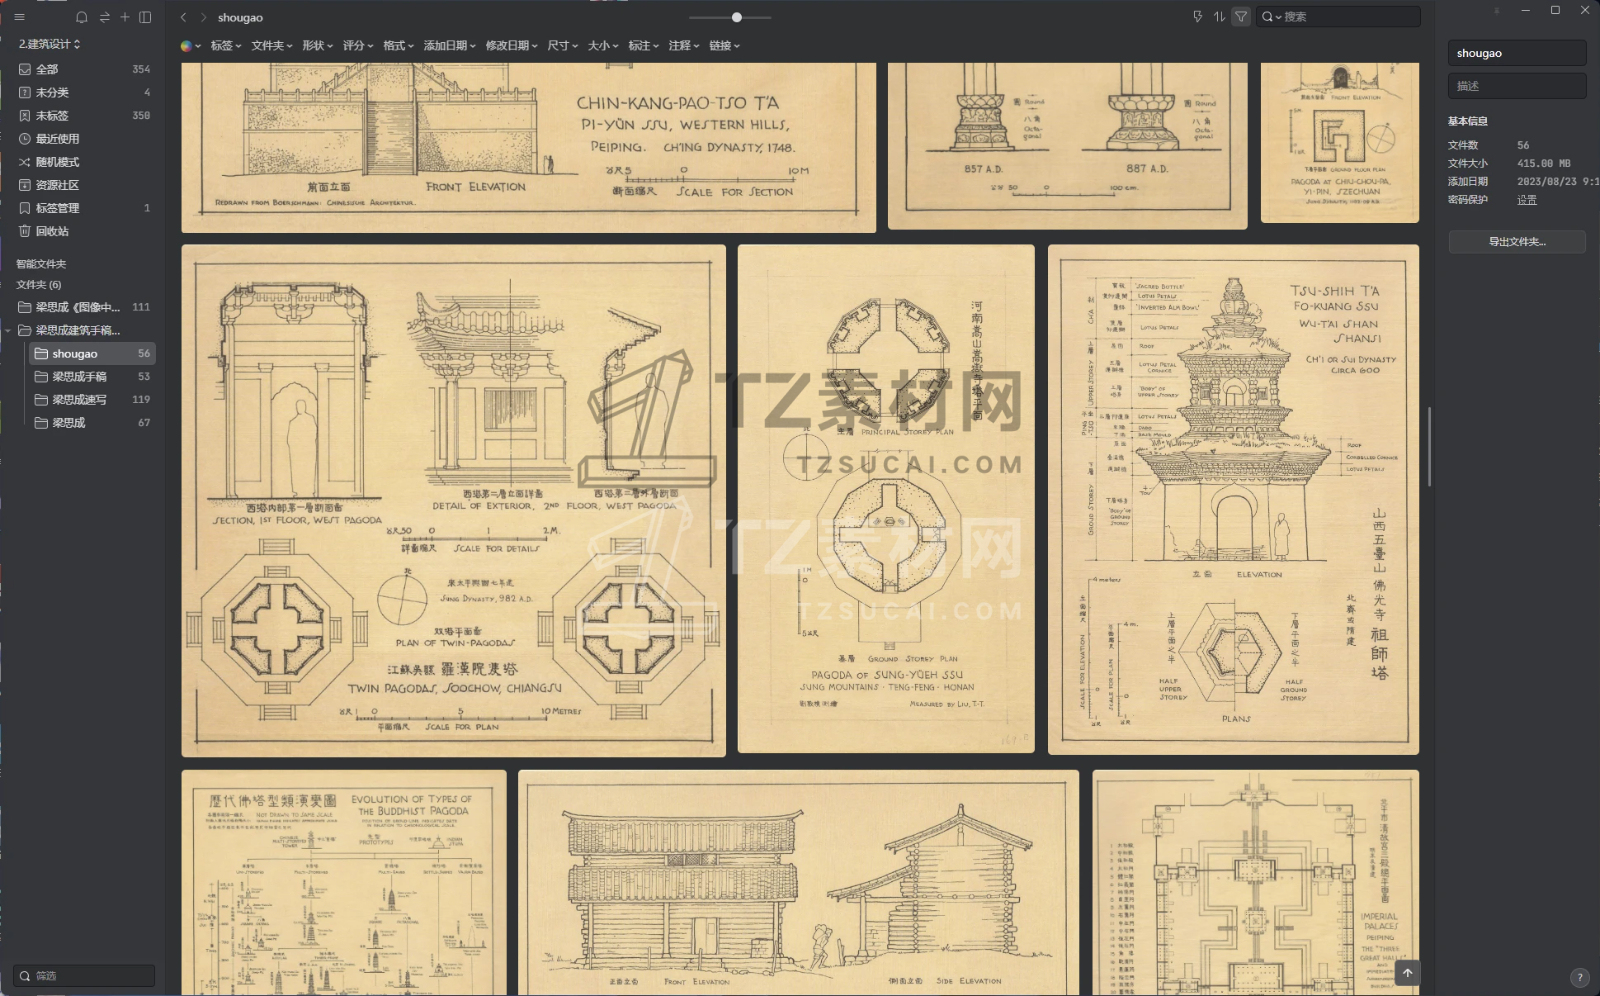Switch library via 2.建筑设计 selector
Viewport: 1600px width, 996px height.
click(49, 44)
